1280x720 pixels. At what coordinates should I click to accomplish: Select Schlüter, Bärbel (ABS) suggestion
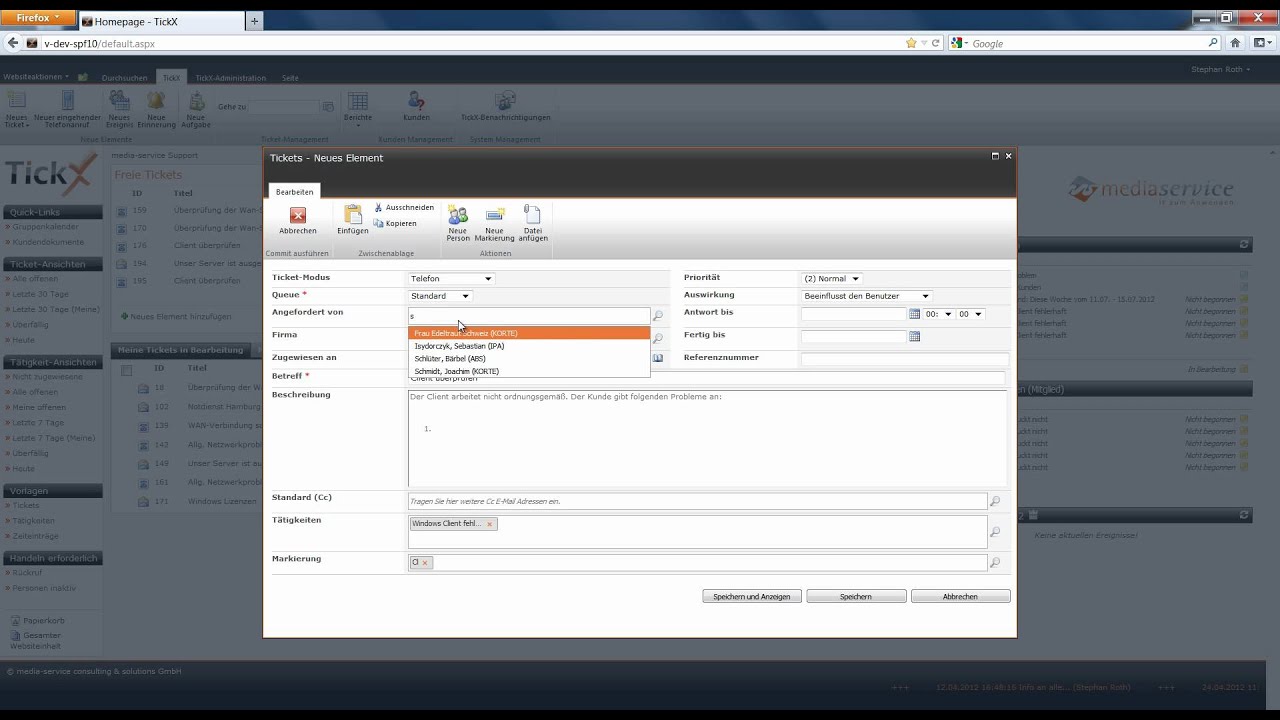(x=529, y=358)
